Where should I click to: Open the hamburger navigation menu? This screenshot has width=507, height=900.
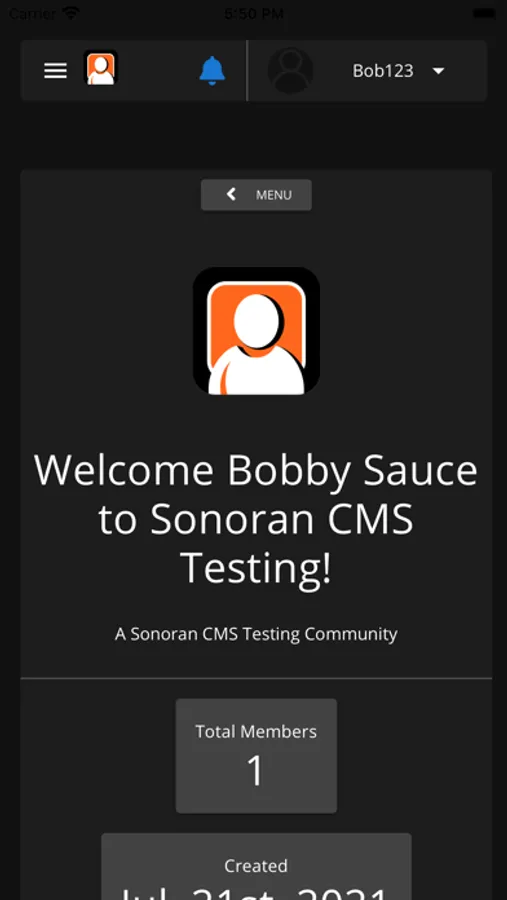pyautogui.click(x=56, y=71)
